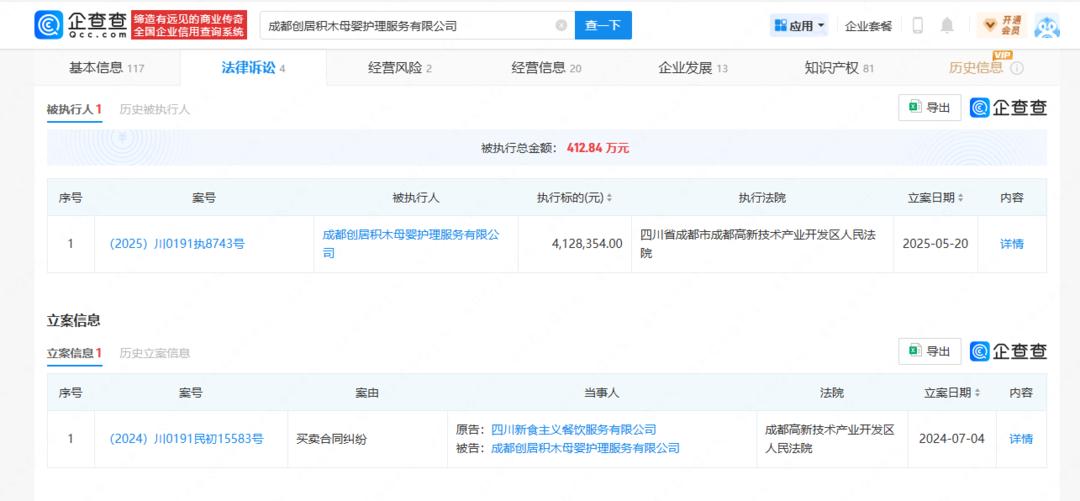Expand the 应用 dropdown menu

[x=799, y=26]
